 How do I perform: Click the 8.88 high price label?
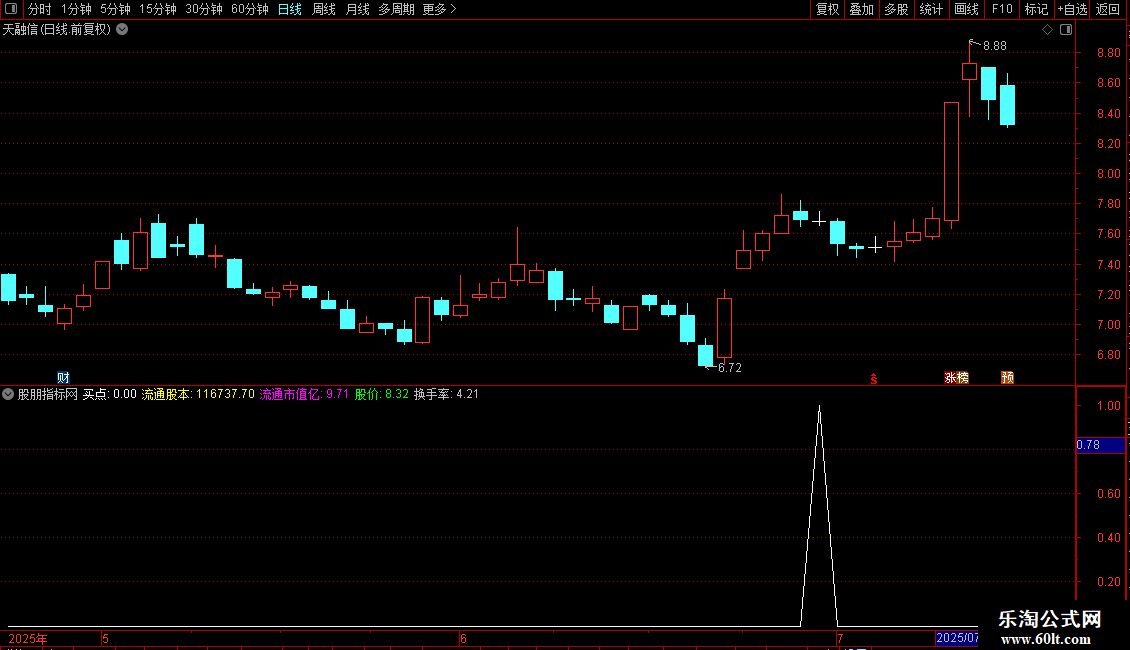[995, 46]
